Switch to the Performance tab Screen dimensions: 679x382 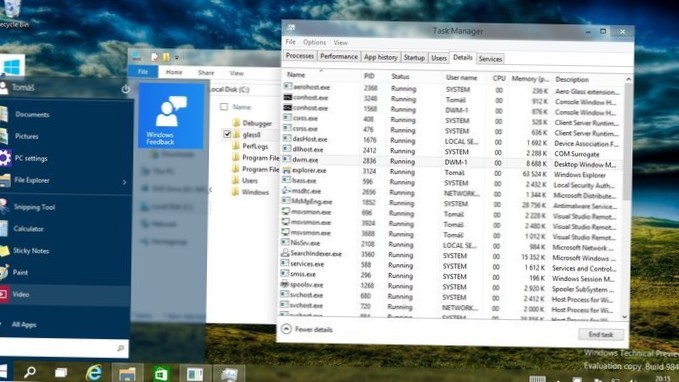(x=339, y=56)
